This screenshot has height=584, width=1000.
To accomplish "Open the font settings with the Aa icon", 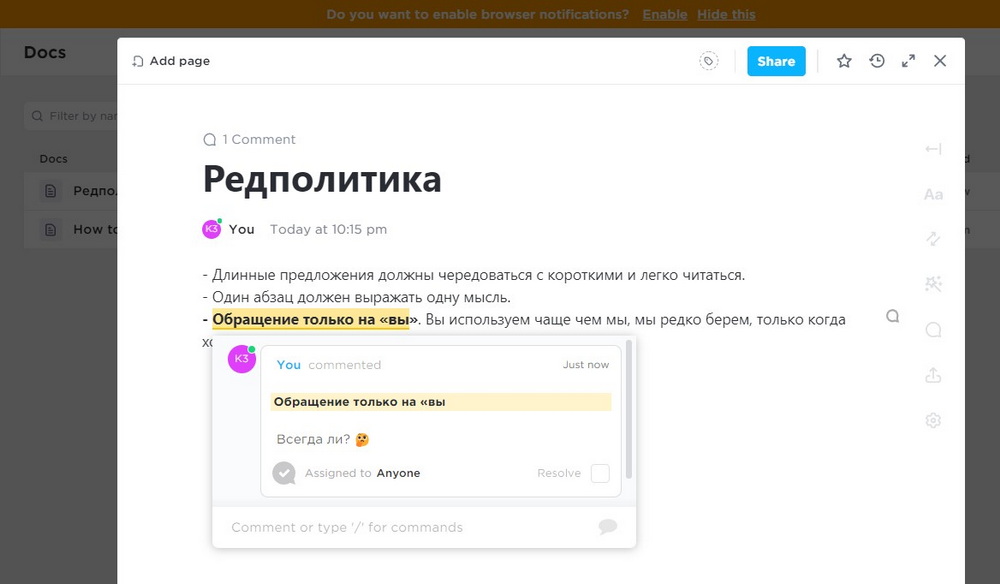I will coord(934,194).
